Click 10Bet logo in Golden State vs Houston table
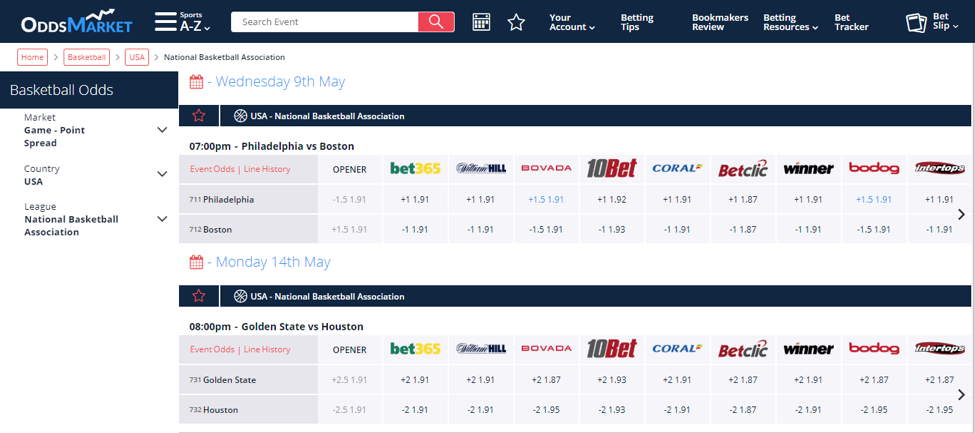This screenshot has height=433, width=975. (x=612, y=349)
